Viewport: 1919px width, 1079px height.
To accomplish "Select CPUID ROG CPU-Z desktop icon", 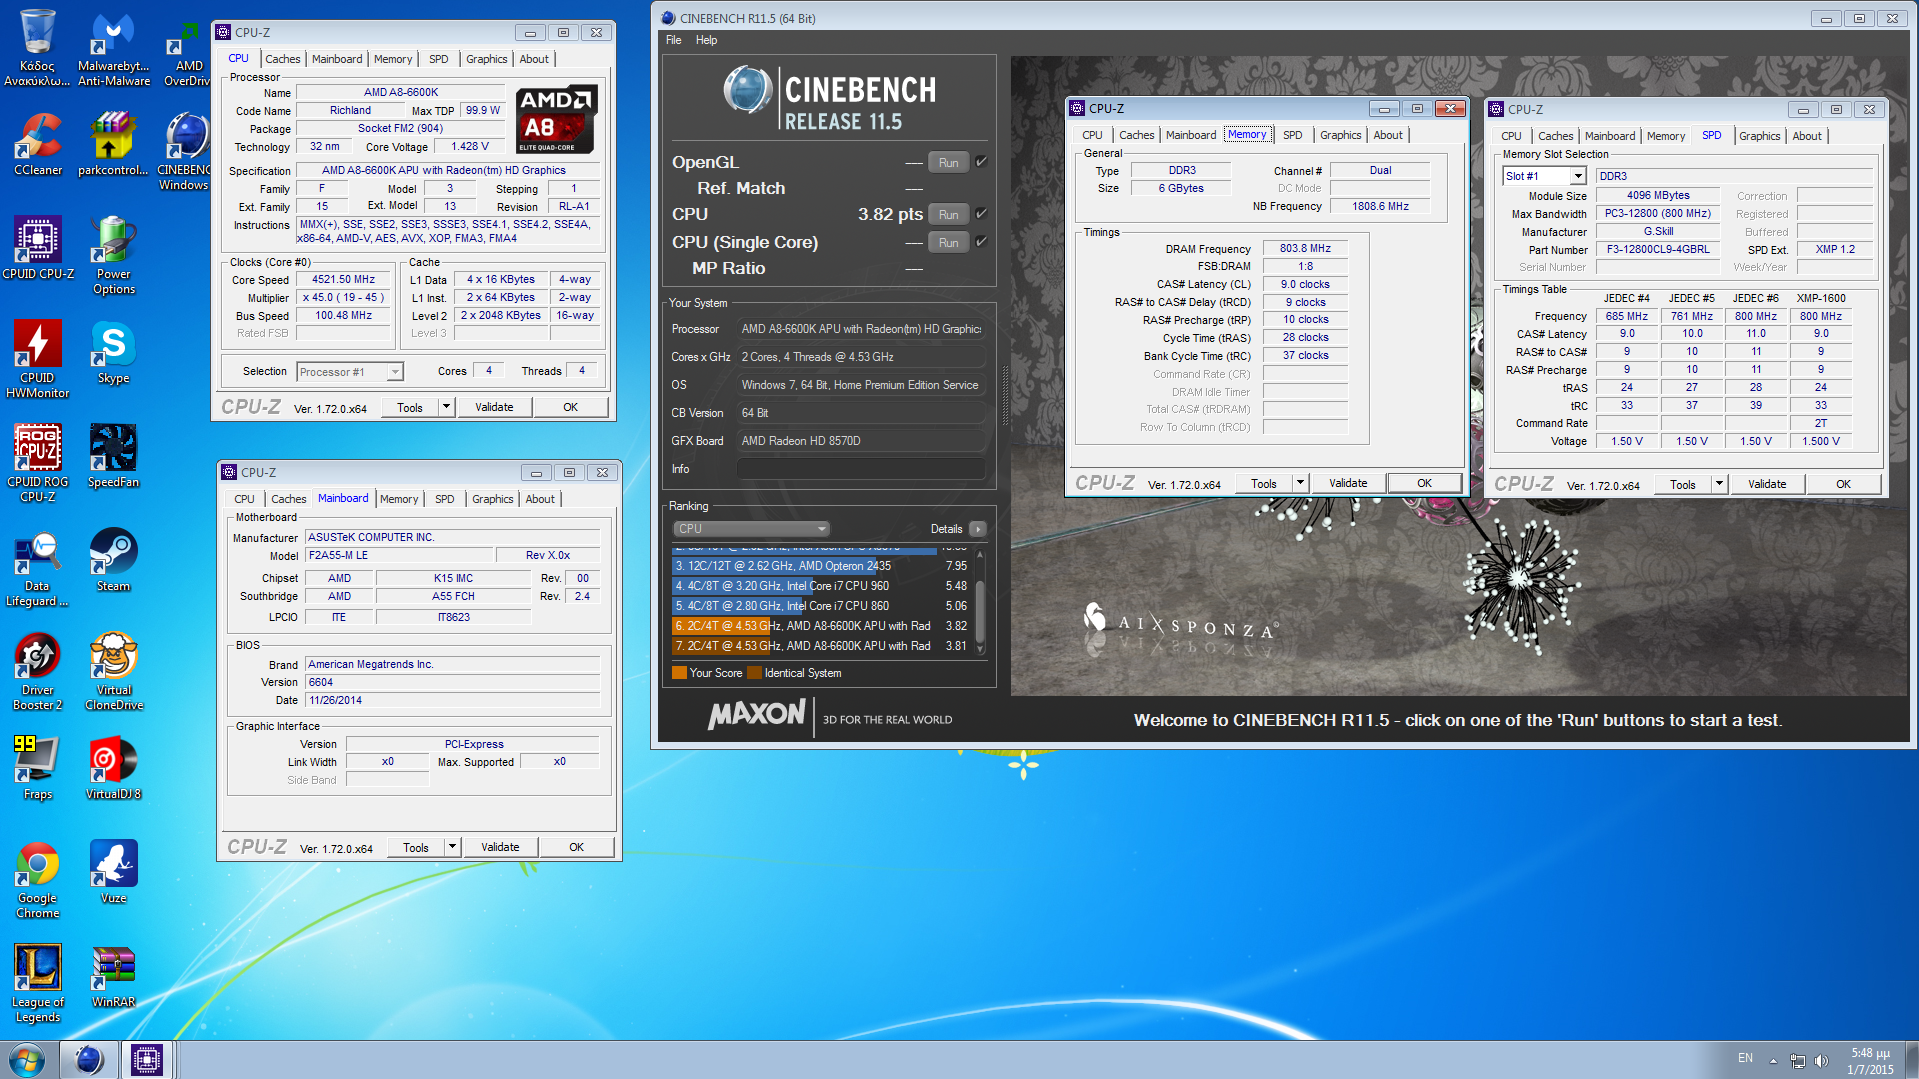I will pos(37,463).
